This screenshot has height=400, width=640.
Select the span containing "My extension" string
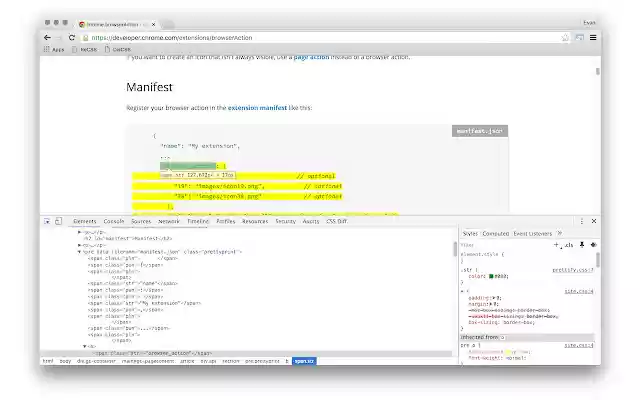click(x=144, y=303)
